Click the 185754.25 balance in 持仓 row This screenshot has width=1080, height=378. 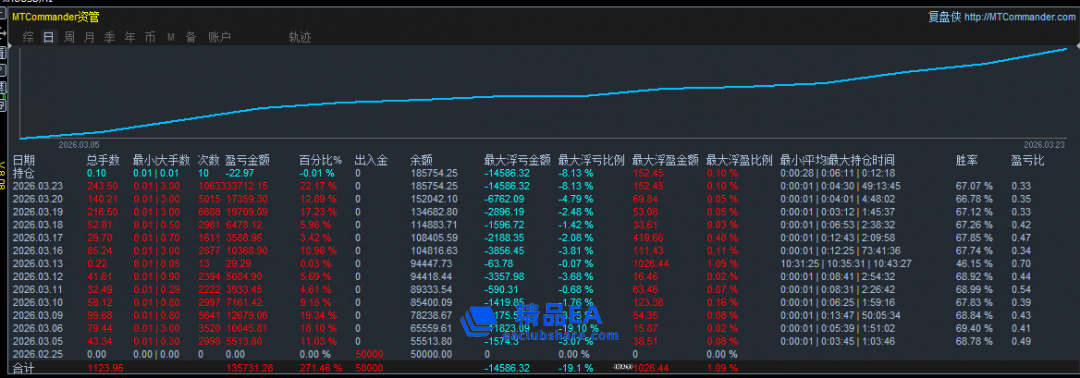[434, 173]
